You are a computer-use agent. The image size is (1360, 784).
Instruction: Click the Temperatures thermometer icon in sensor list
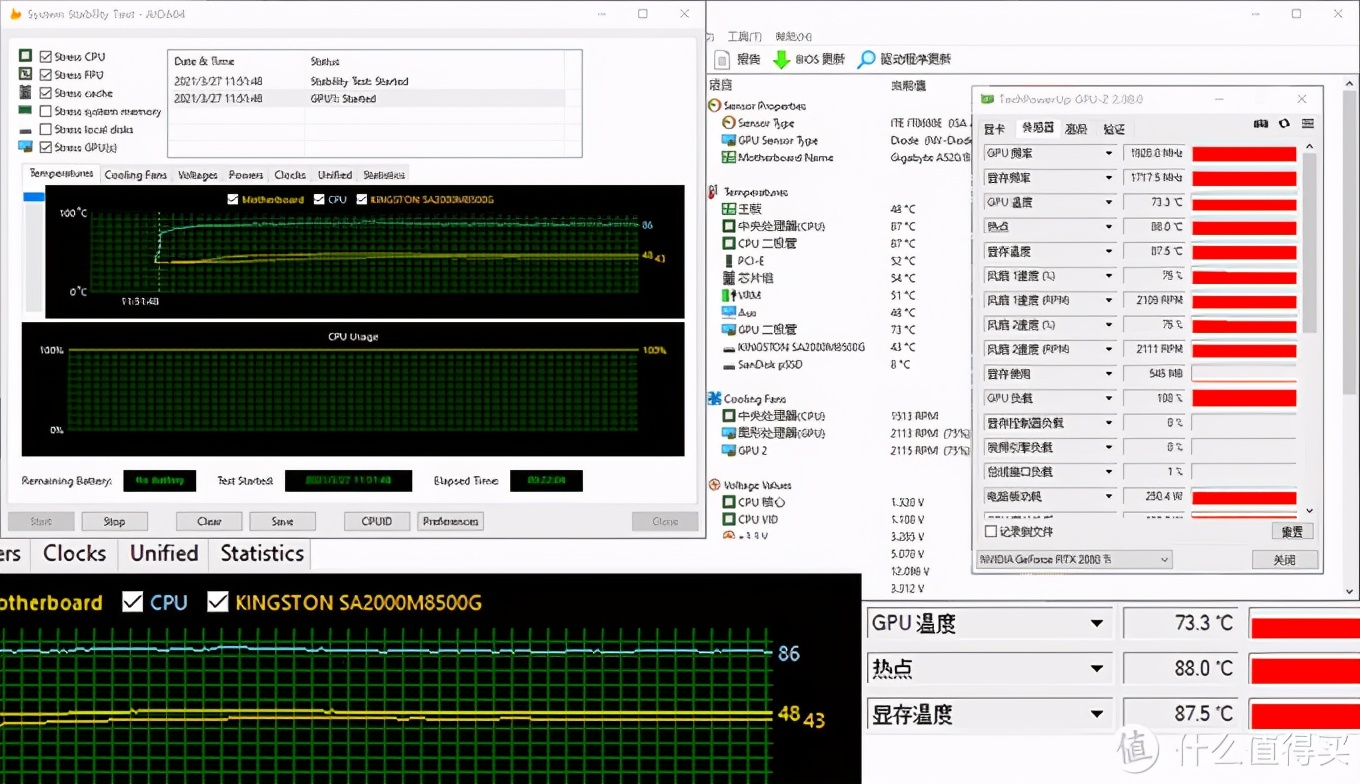click(714, 192)
